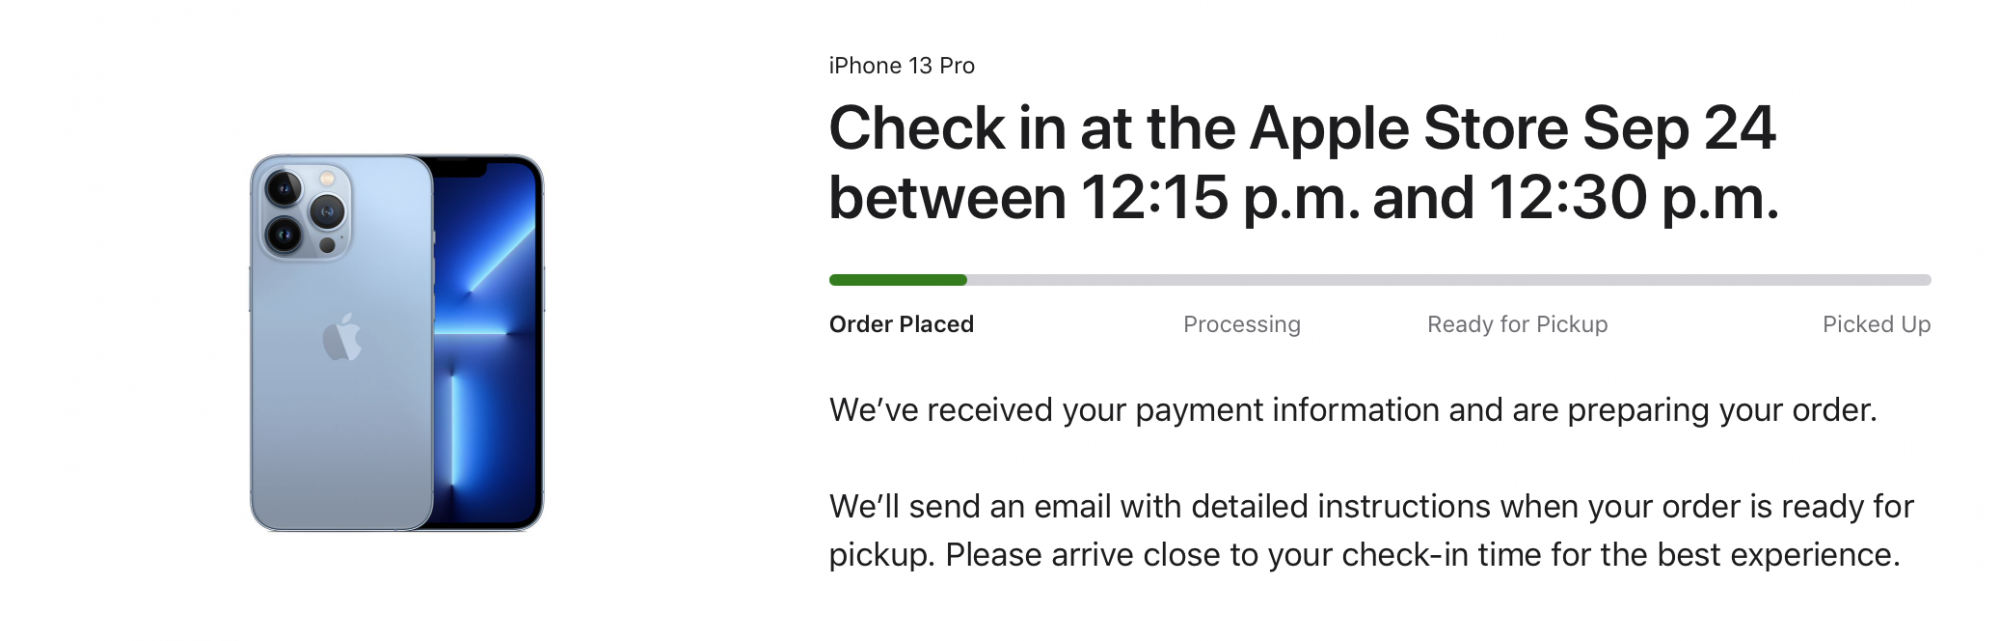Click the camera flash on the iPhone
Viewport: 2000px width, 641px height.
coord(326,179)
